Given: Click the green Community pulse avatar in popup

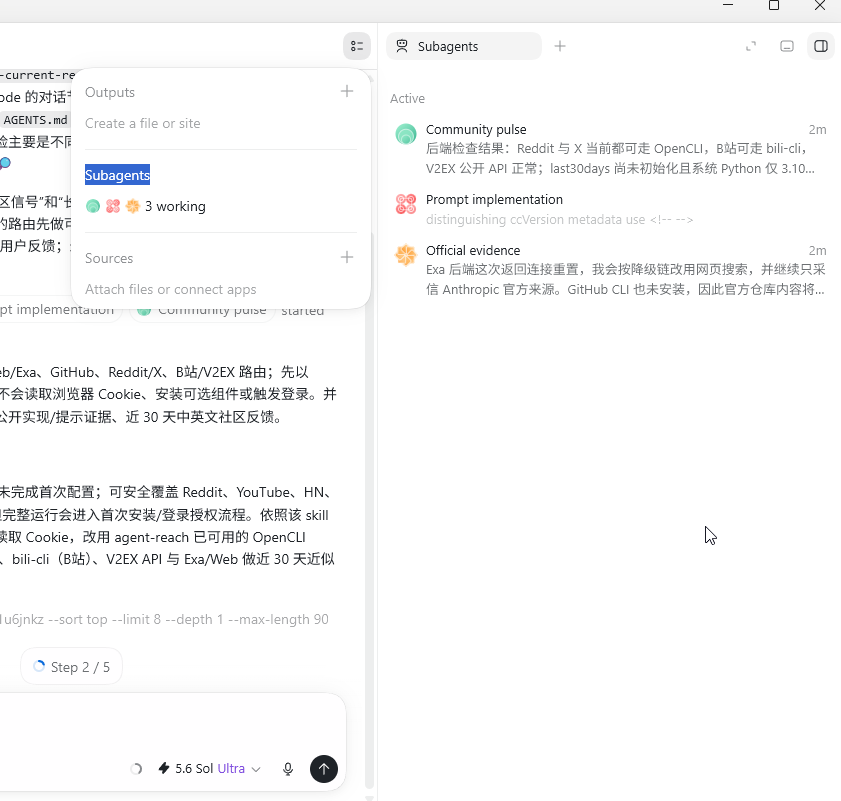Looking at the screenshot, I should coord(93,206).
